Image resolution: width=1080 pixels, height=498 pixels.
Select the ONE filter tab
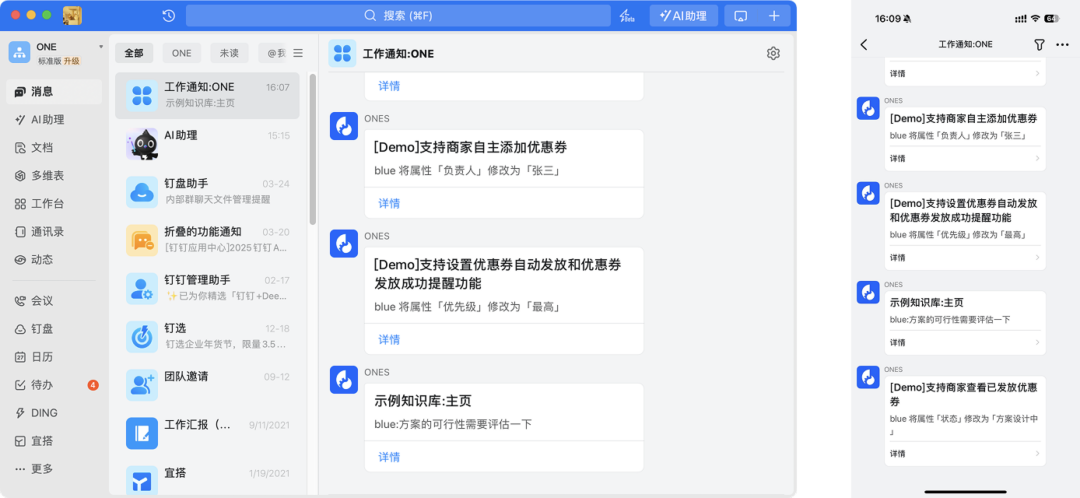click(182, 53)
